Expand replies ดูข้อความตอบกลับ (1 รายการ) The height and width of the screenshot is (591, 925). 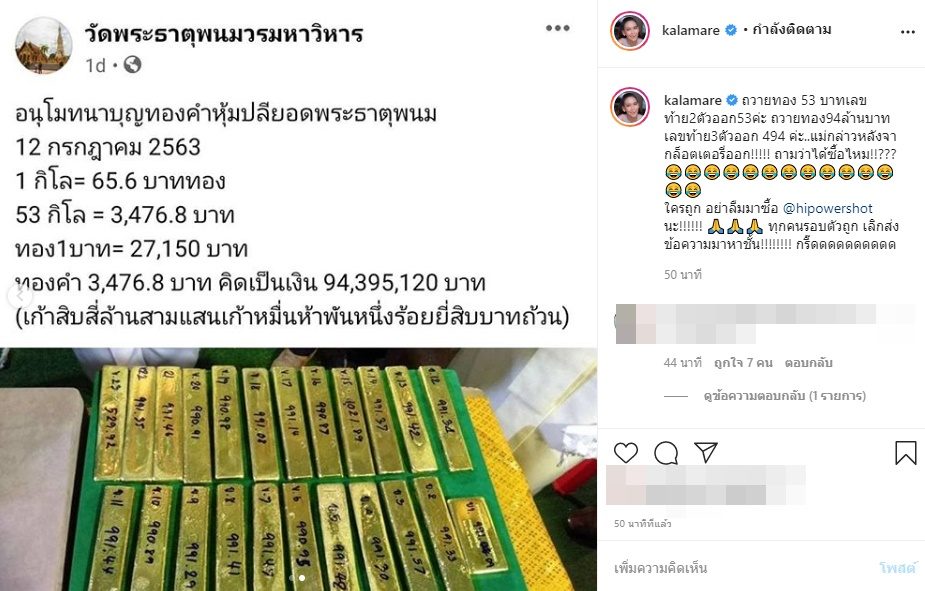785,396
